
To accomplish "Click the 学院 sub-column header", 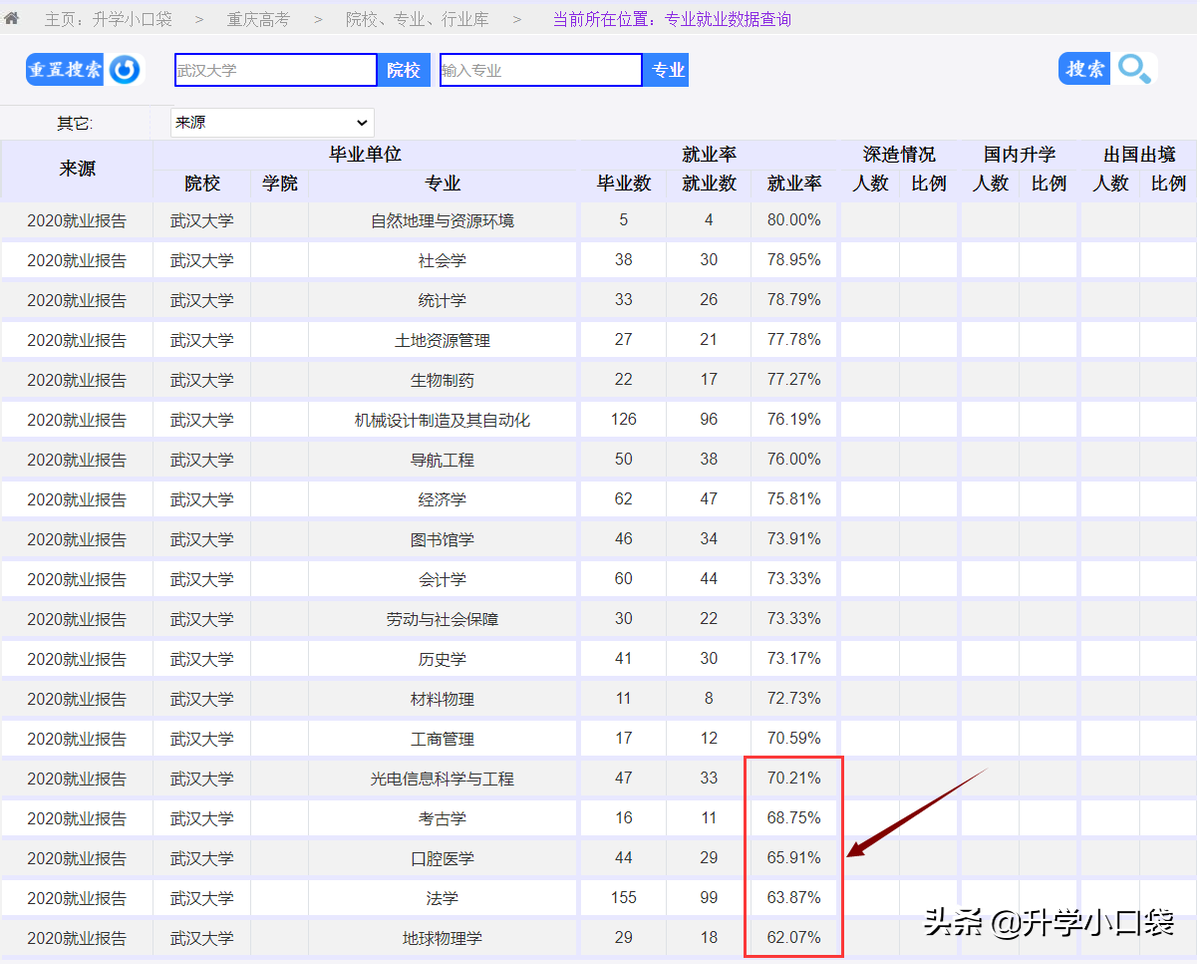I will 280,184.
